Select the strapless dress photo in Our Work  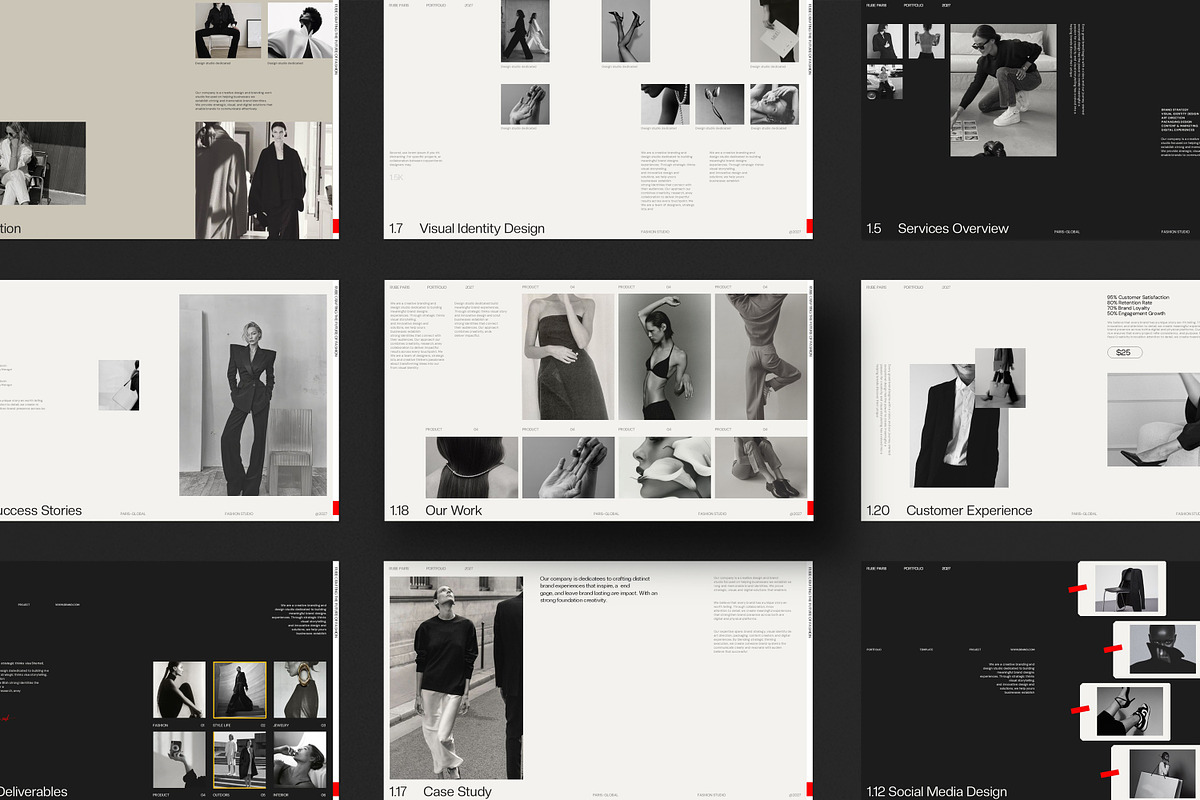pos(568,356)
